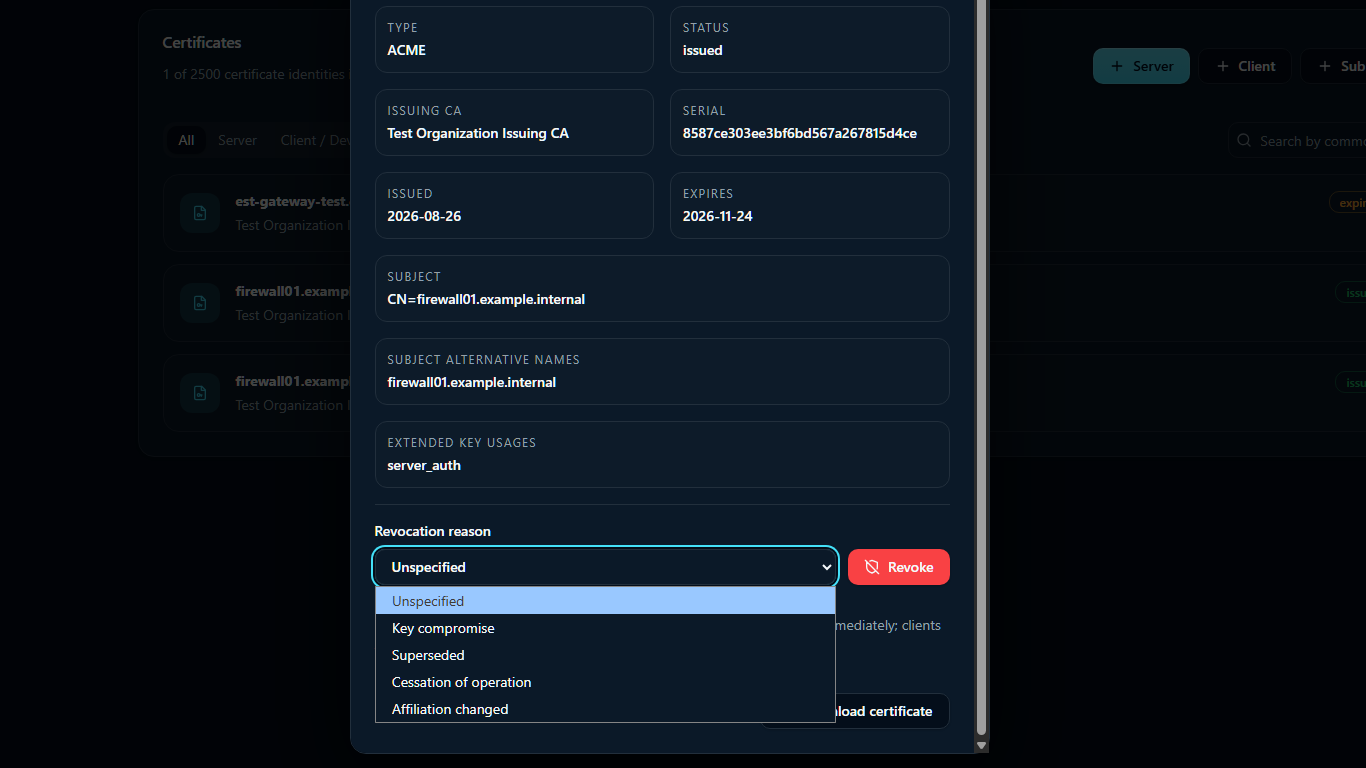The image size is (1366, 768).
Task: Click the Download certificate button
Action: [x=855, y=711]
